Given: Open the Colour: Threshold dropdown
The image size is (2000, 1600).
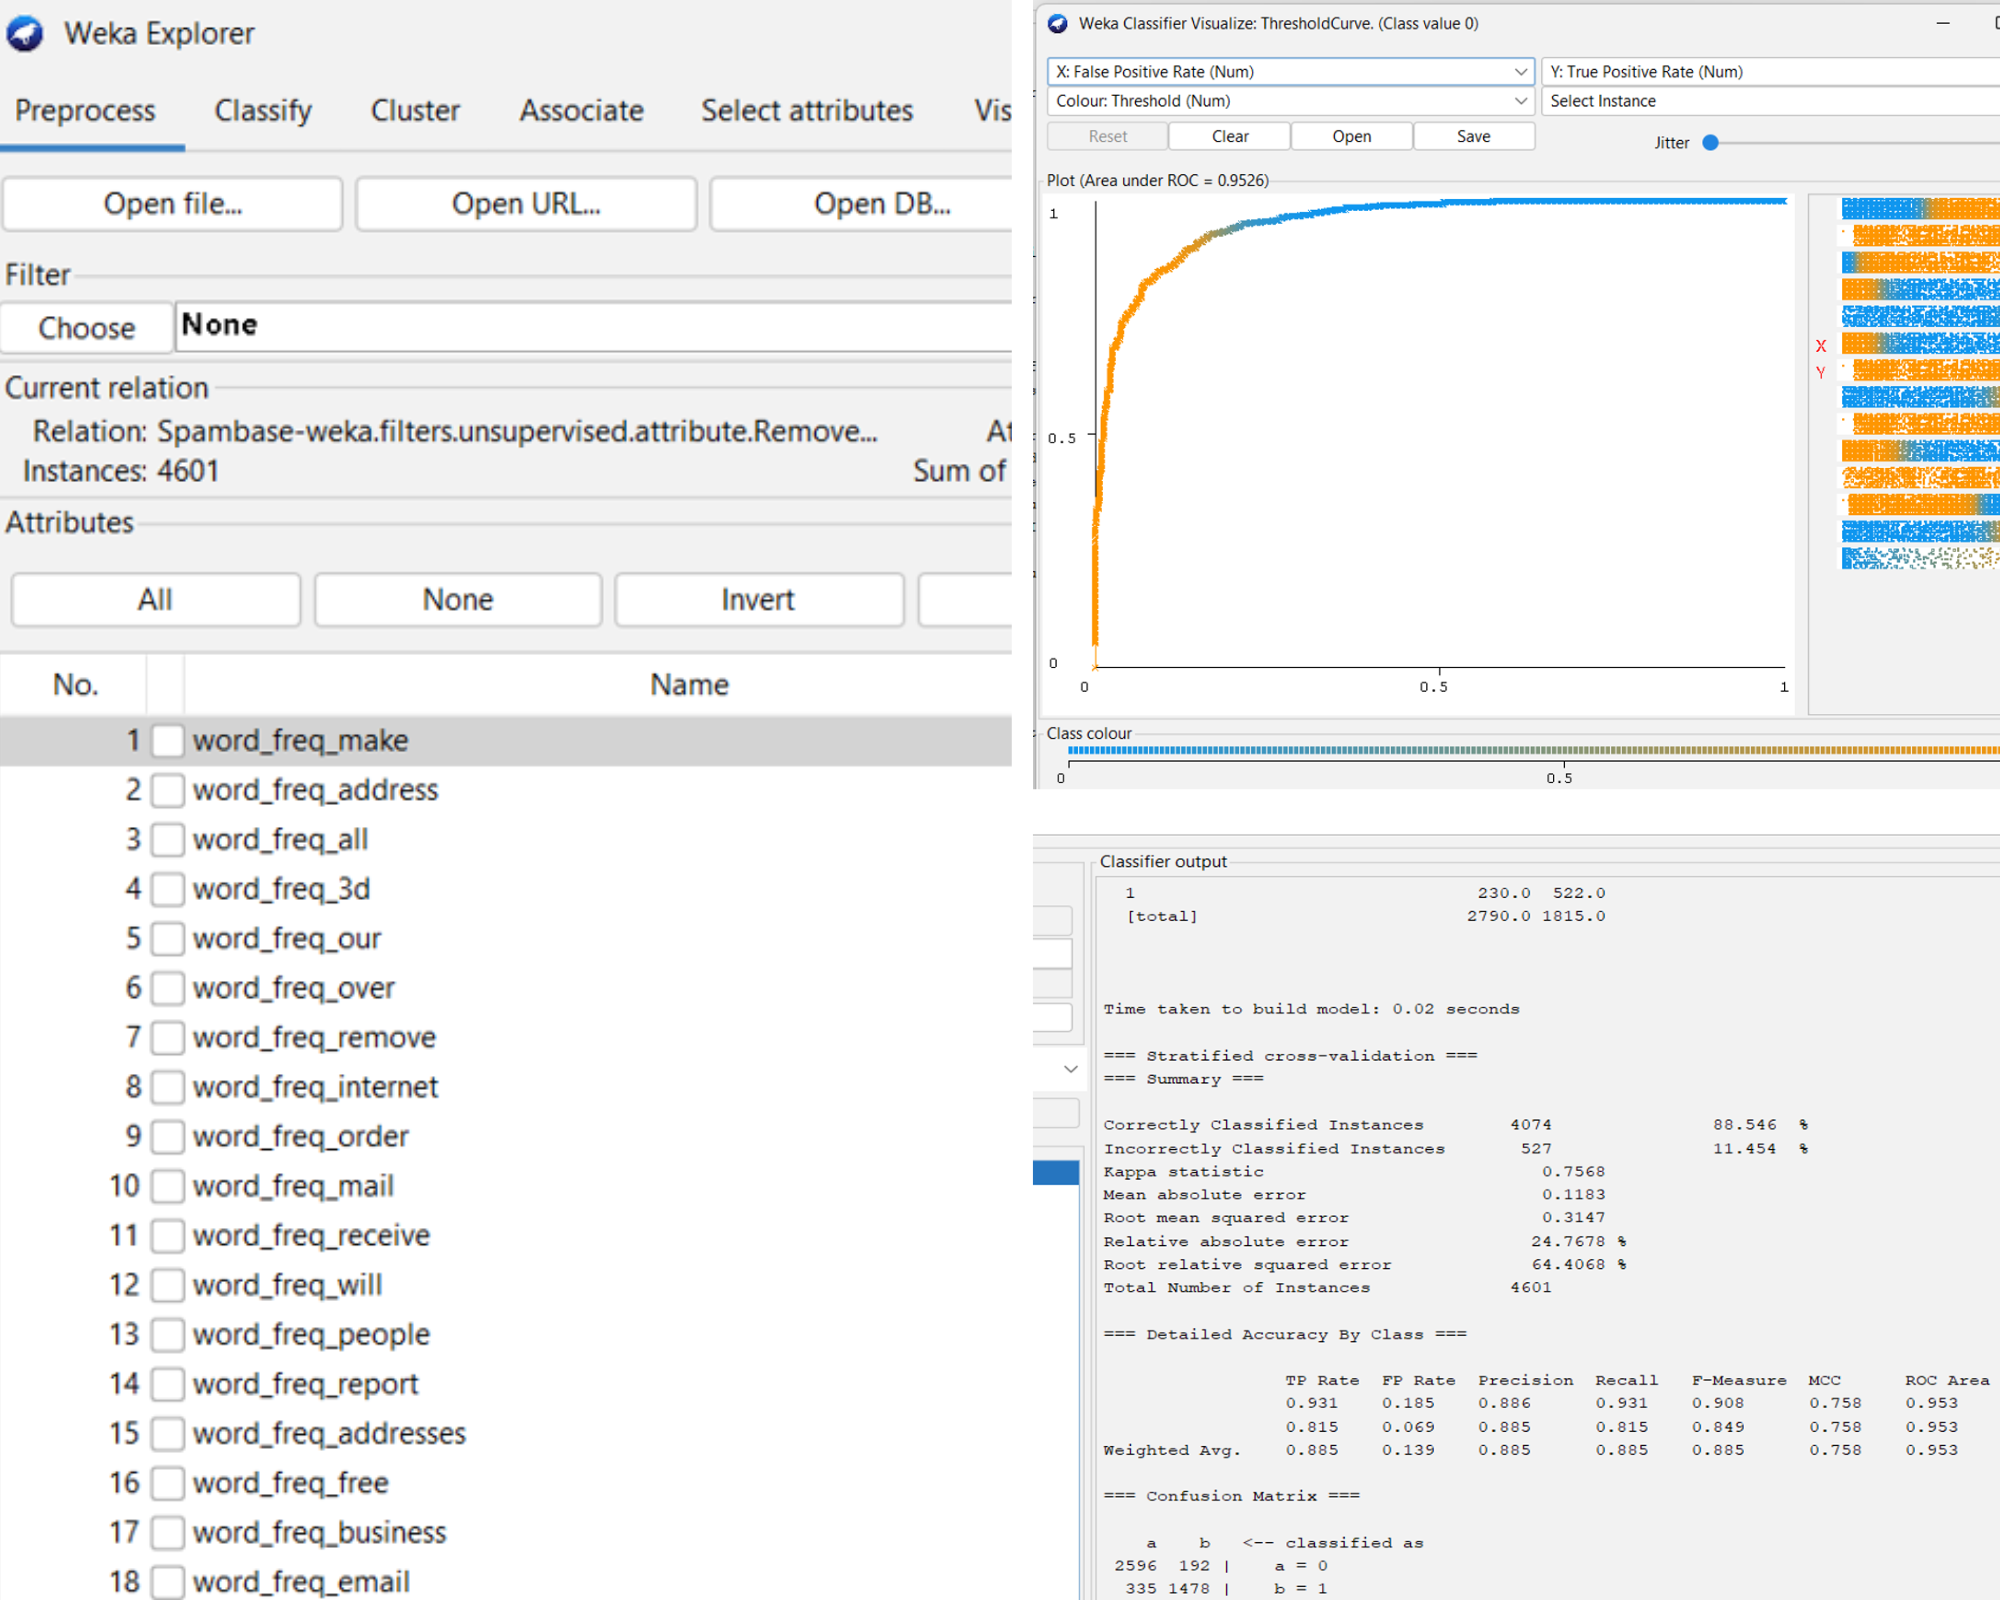Looking at the screenshot, I should pos(1290,101).
